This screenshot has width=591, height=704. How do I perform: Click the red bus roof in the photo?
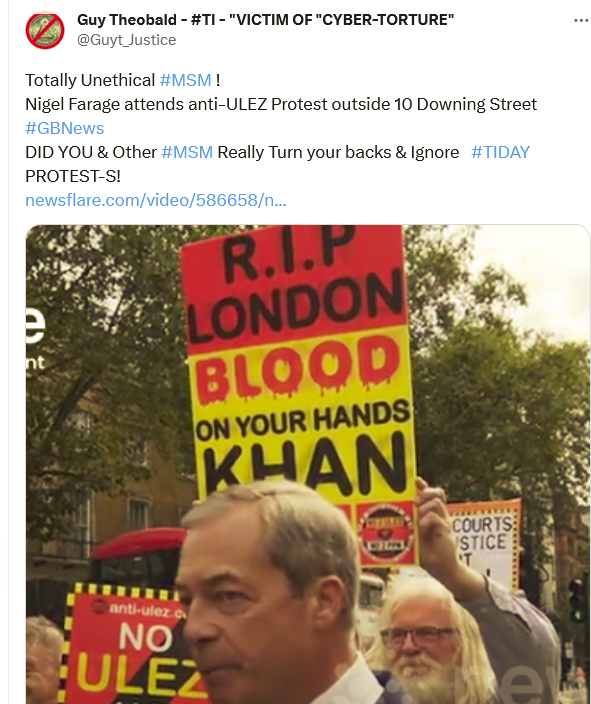139,543
